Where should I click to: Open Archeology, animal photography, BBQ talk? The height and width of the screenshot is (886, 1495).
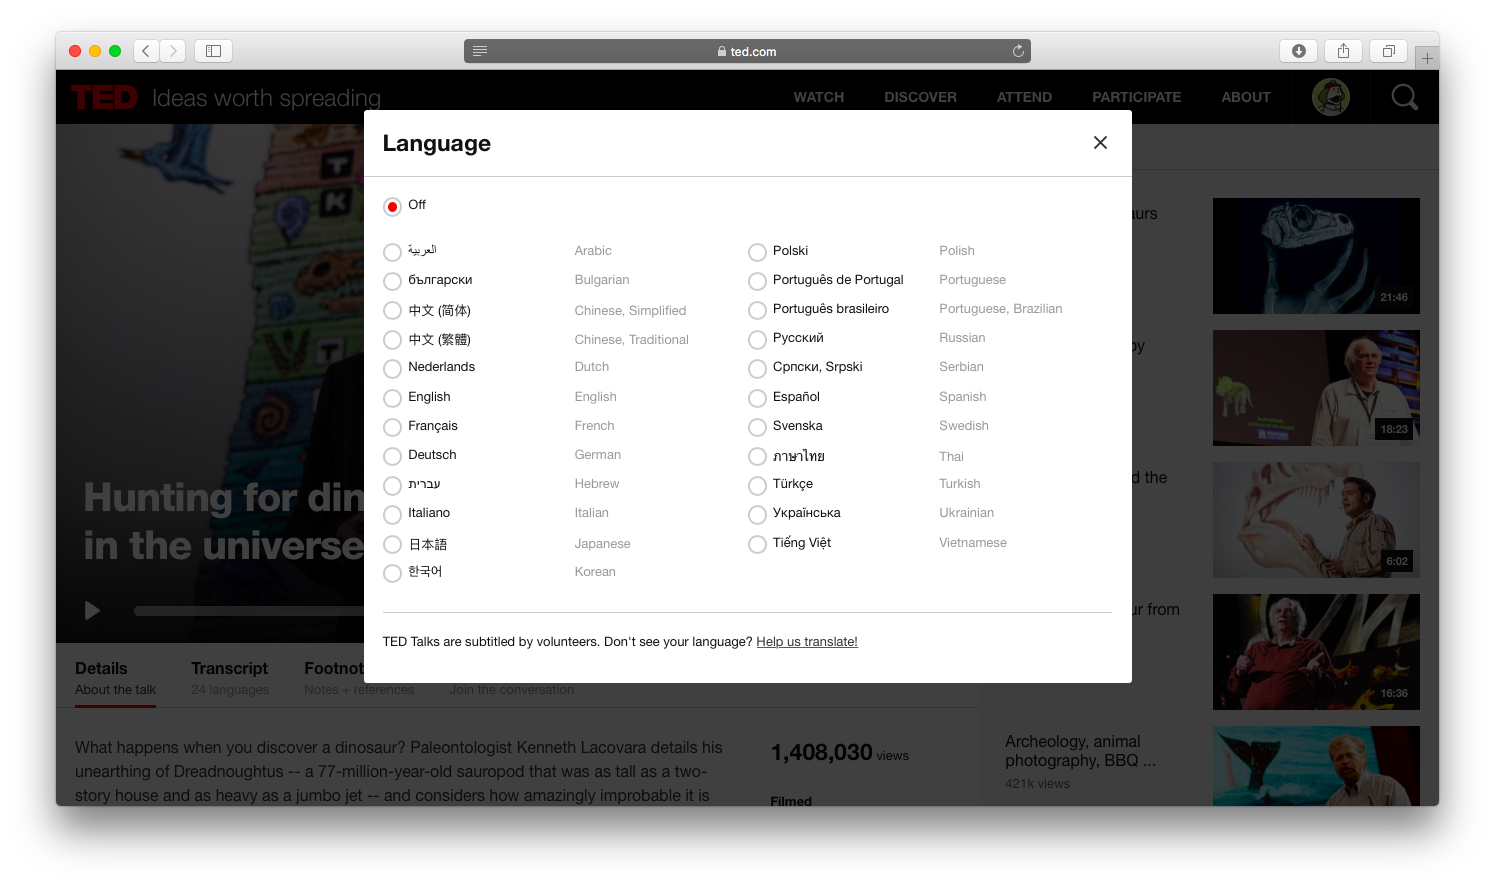[1080, 751]
